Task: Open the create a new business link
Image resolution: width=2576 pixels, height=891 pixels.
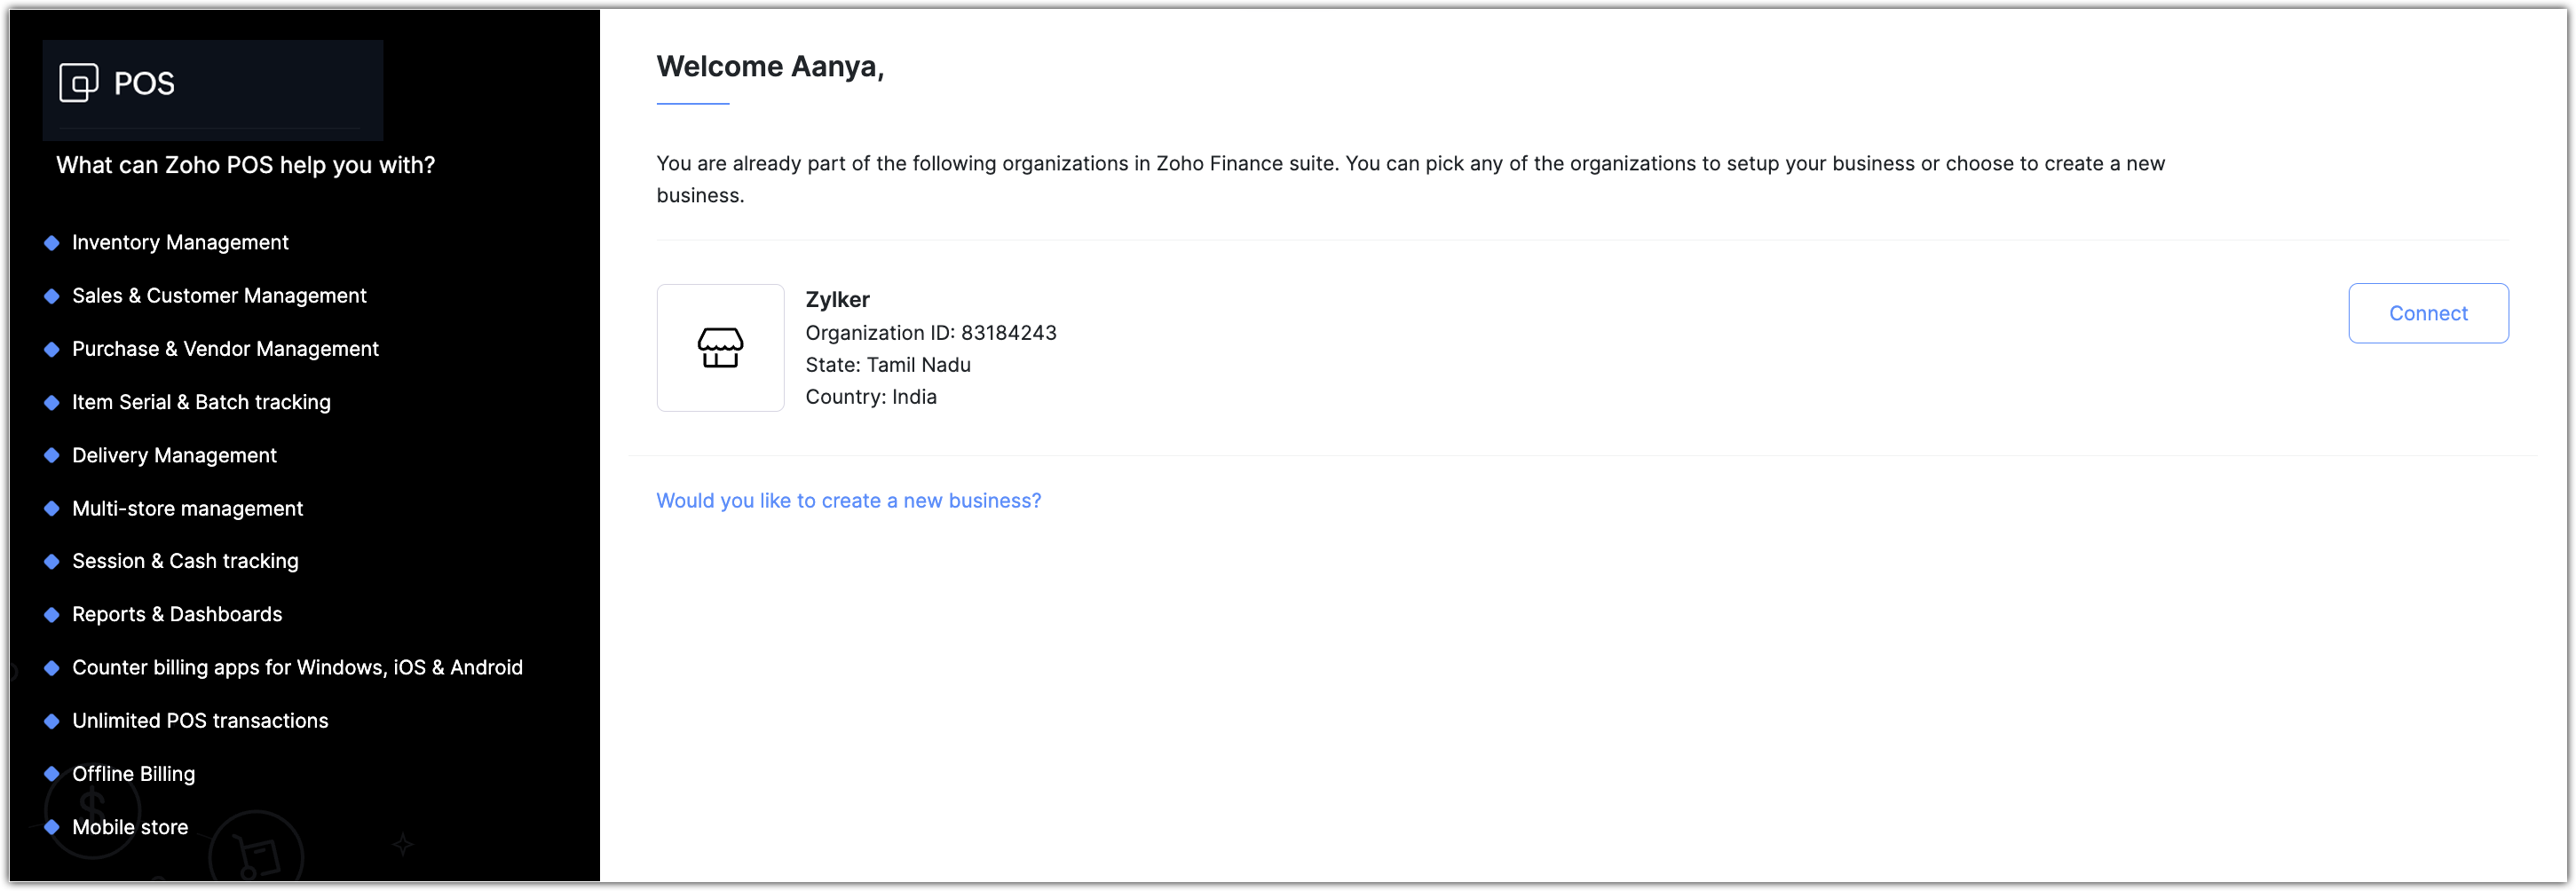Action: point(848,501)
